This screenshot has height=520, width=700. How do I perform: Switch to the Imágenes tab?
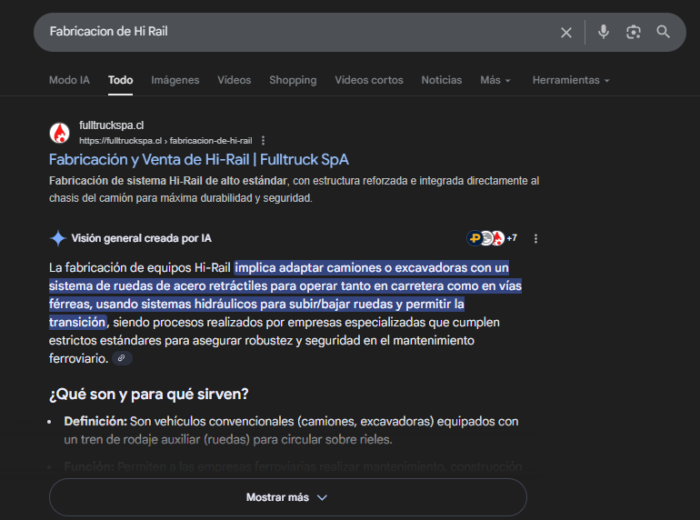tap(175, 80)
